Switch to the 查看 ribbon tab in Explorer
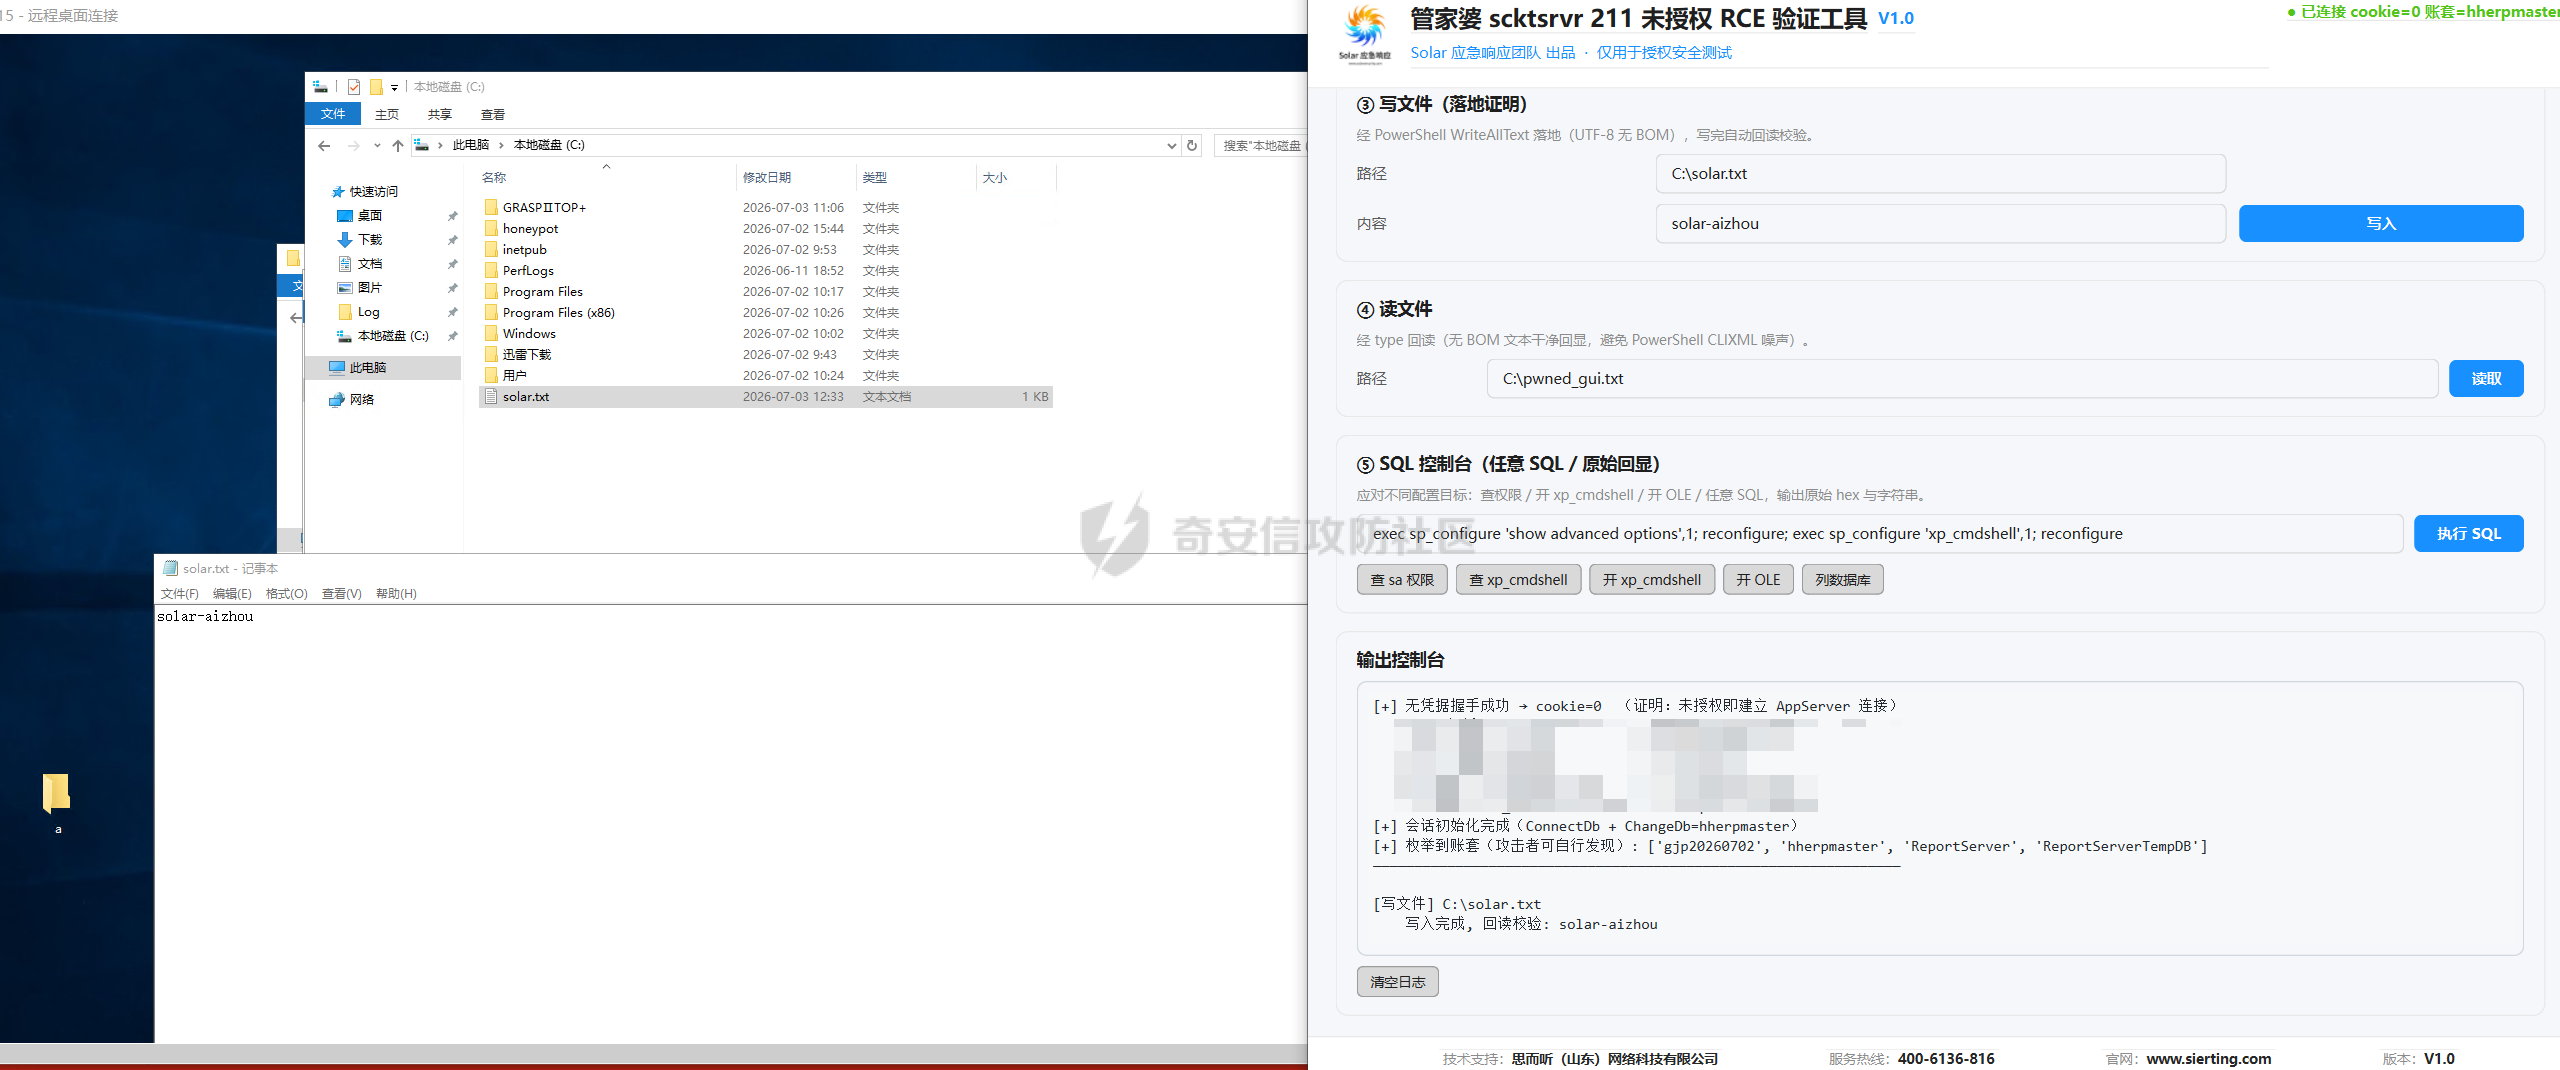This screenshot has width=2560, height=1070. (493, 114)
